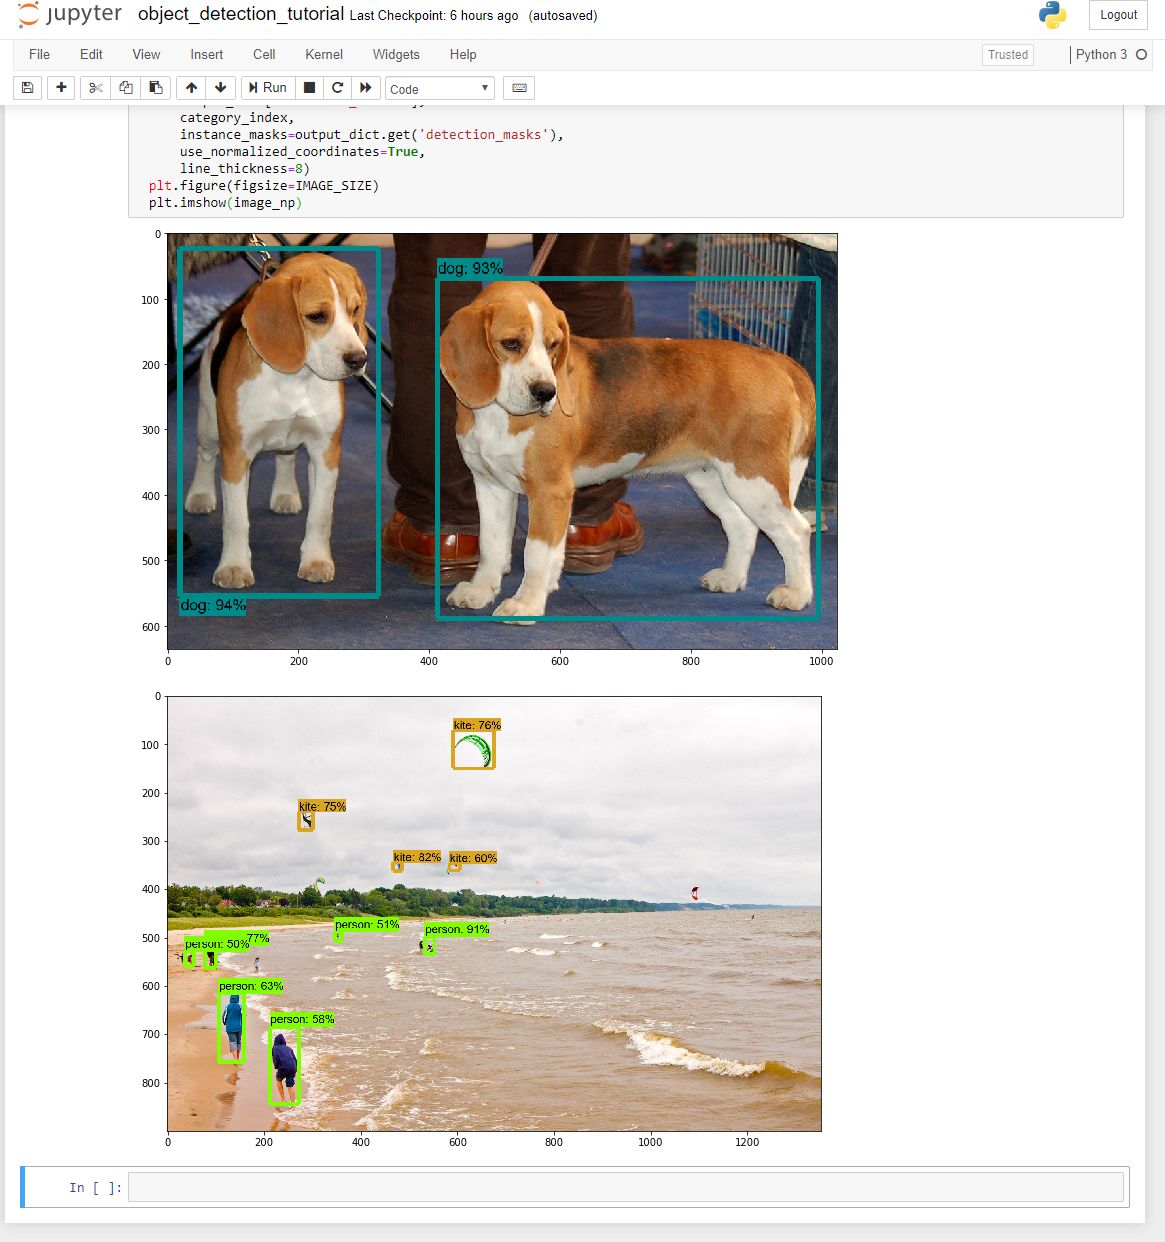The width and height of the screenshot is (1165, 1242).
Task: Click the Python logo icon
Action: point(1052,15)
